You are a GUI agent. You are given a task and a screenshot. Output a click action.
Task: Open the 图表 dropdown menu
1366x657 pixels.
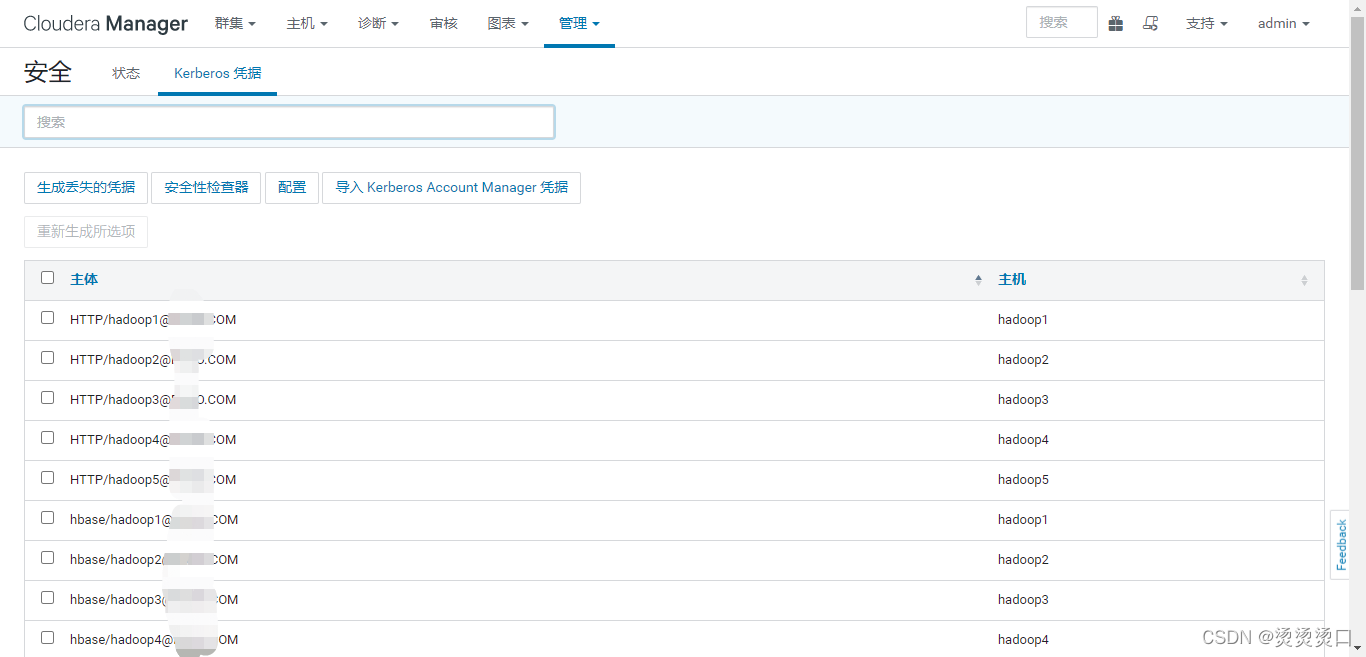coord(508,23)
